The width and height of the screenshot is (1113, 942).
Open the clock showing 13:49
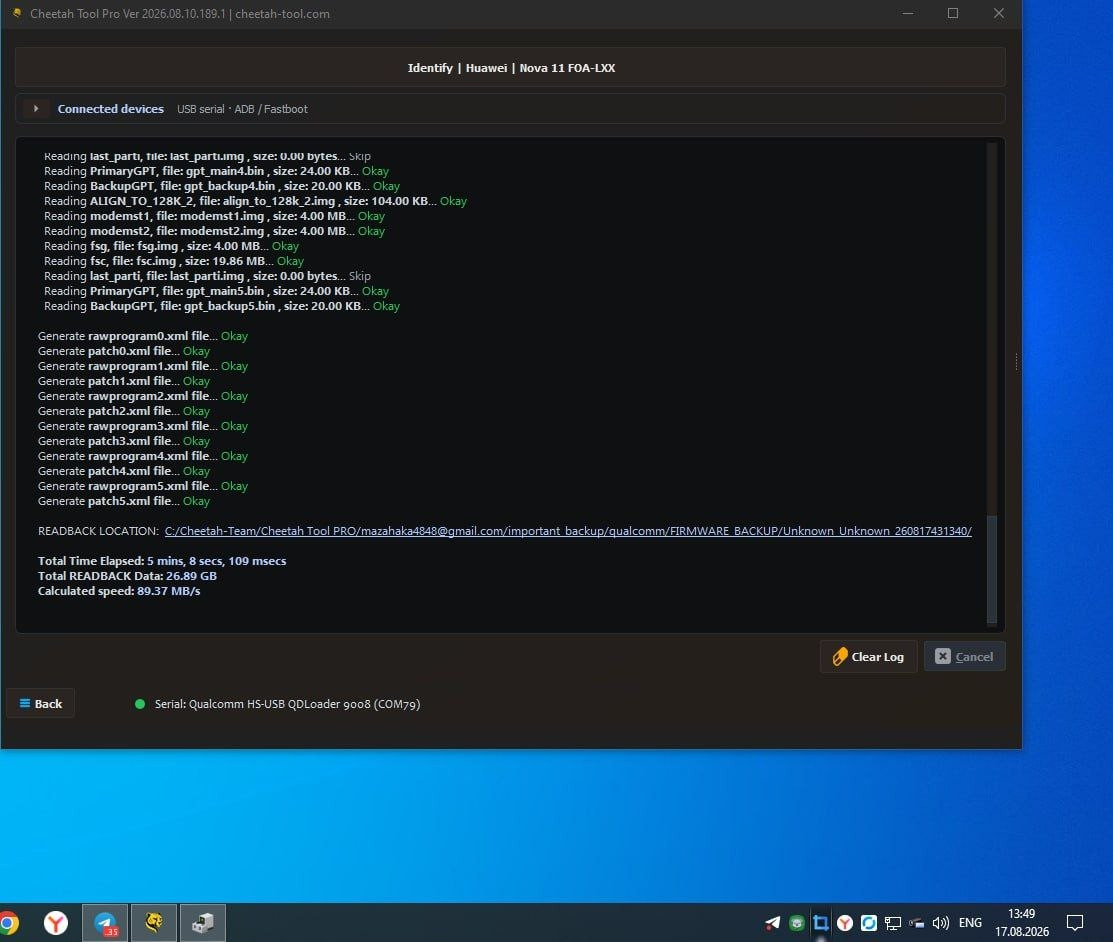pos(1021,923)
